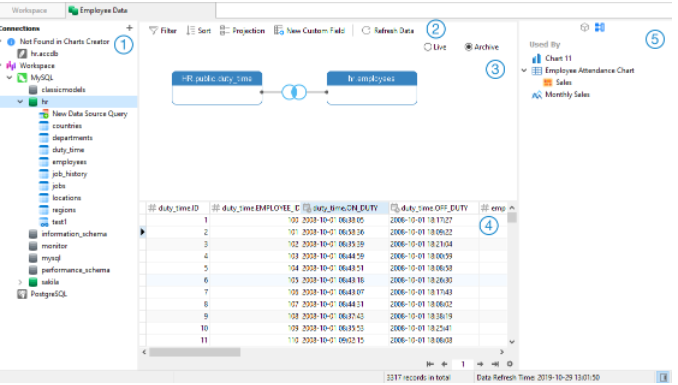Click the horizontal scrollbar below the data grid
The image size is (678, 385).
point(195,352)
